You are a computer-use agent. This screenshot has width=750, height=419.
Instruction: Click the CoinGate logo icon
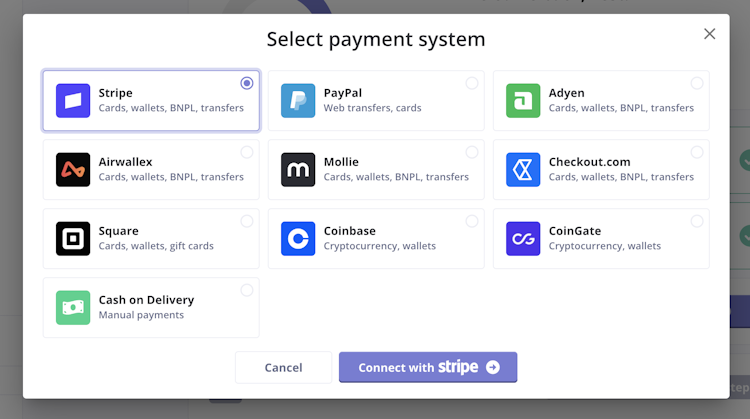[523, 238]
